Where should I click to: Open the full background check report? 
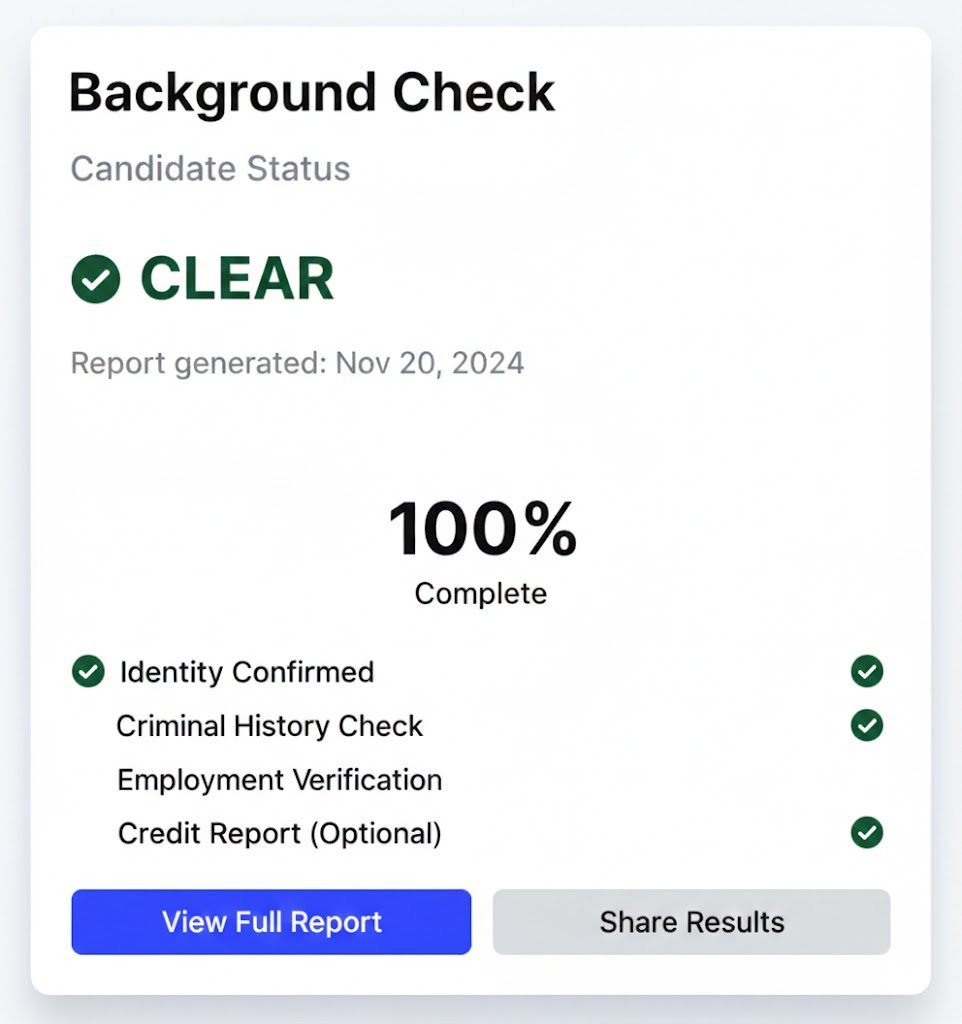(271, 921)
